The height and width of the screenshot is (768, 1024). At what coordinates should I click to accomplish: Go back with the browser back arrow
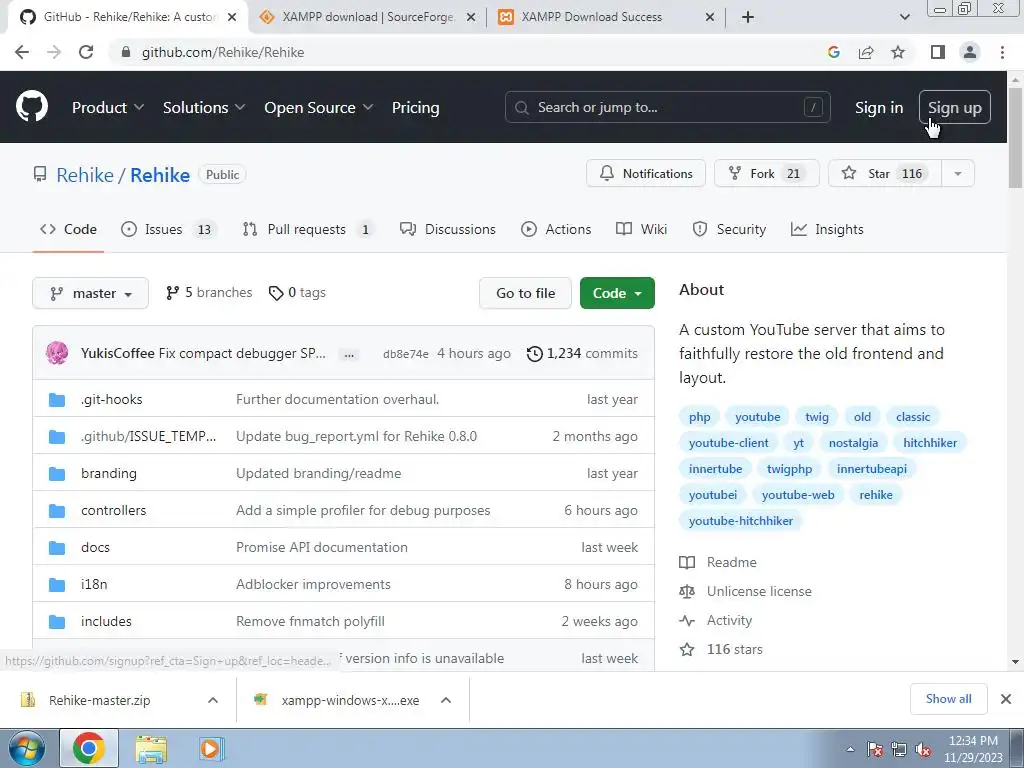tap(22, 52)
